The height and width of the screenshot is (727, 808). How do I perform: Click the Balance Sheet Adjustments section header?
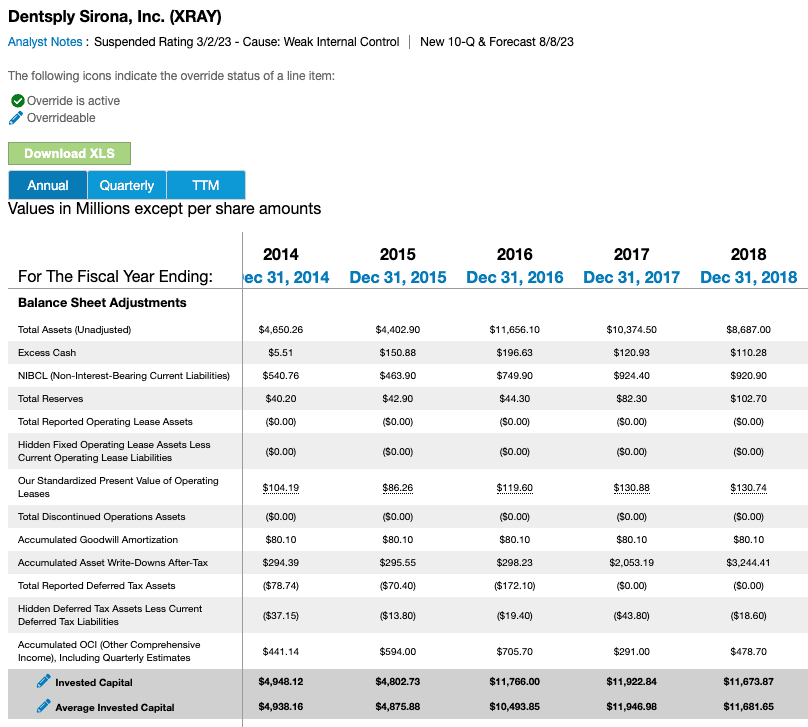point(102,302)
